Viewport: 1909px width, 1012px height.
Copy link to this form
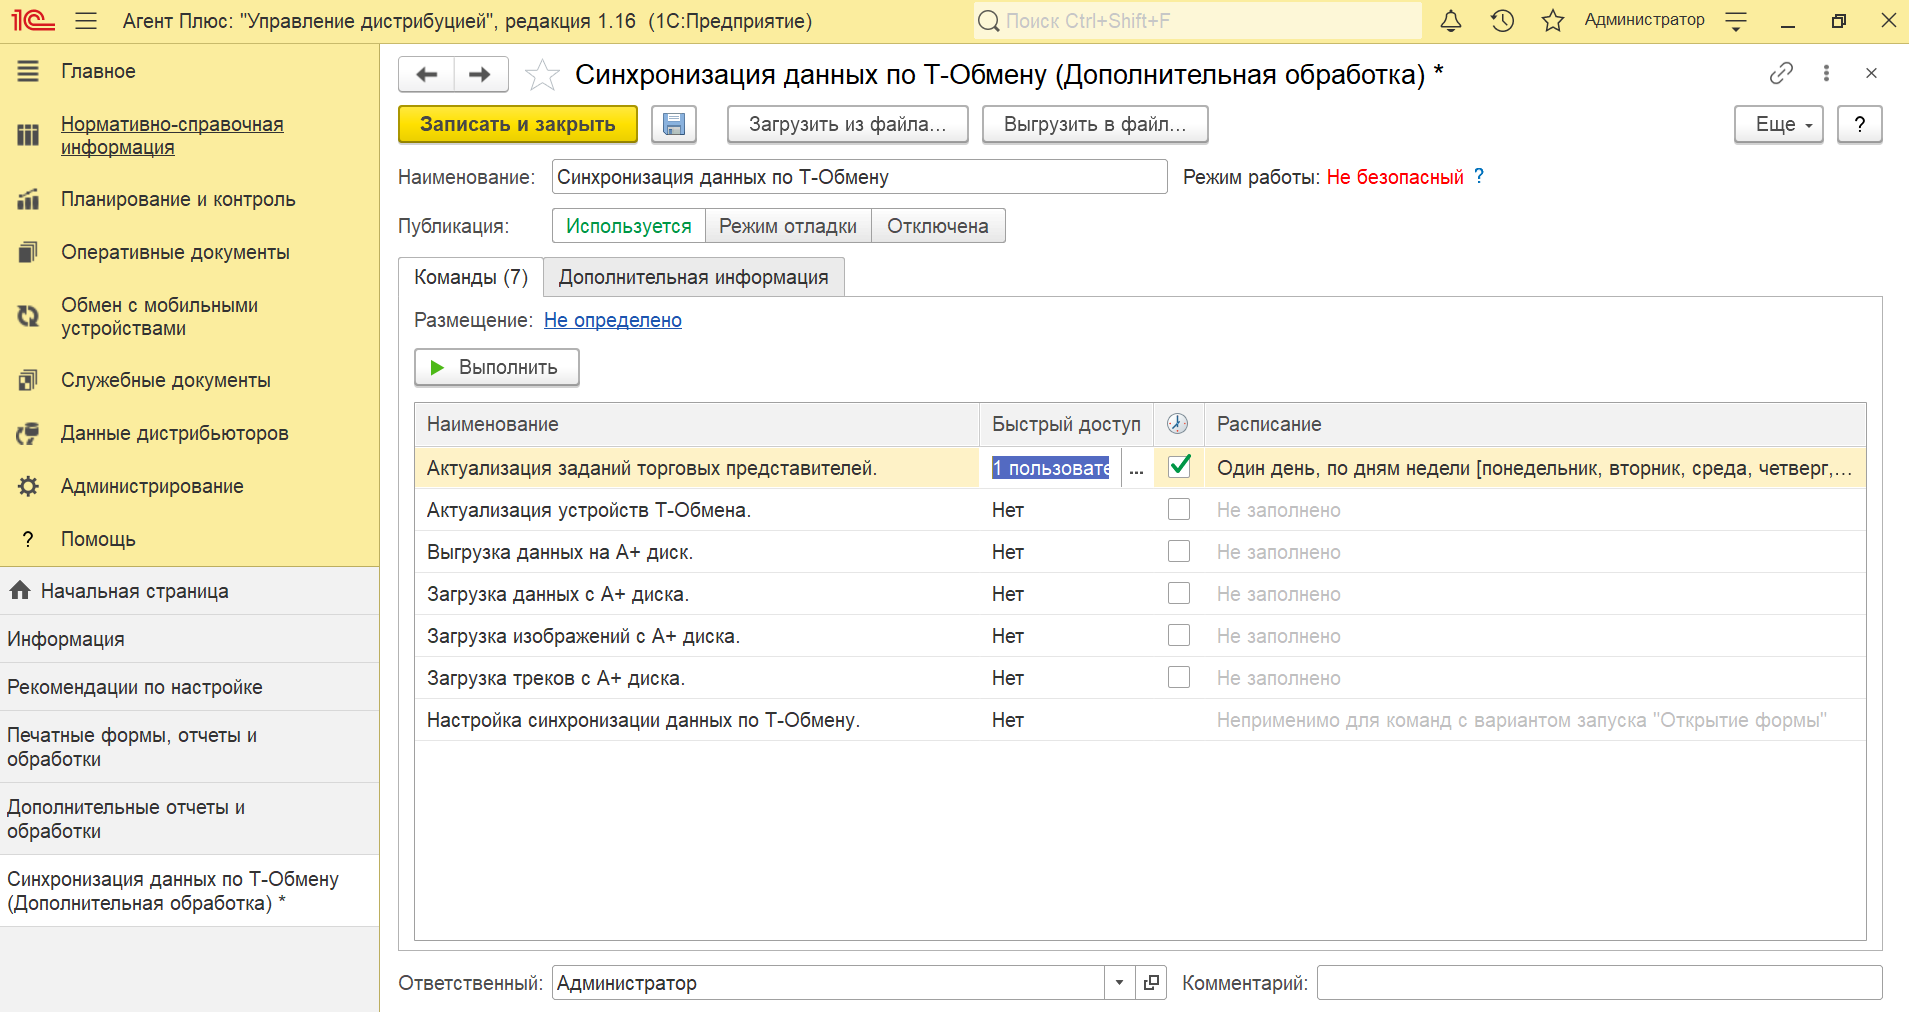click(x=1781, y=73)
